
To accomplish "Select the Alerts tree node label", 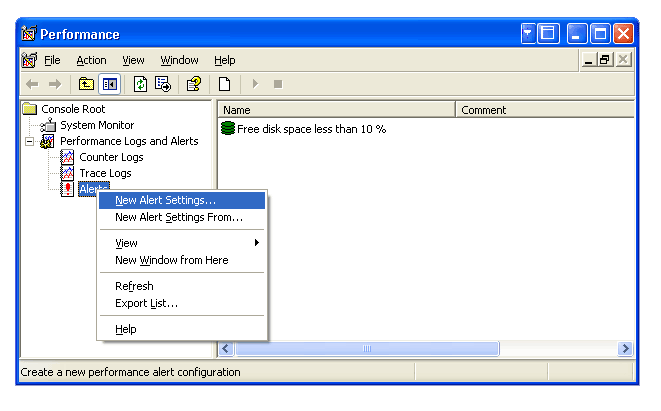I will [94, 189].
